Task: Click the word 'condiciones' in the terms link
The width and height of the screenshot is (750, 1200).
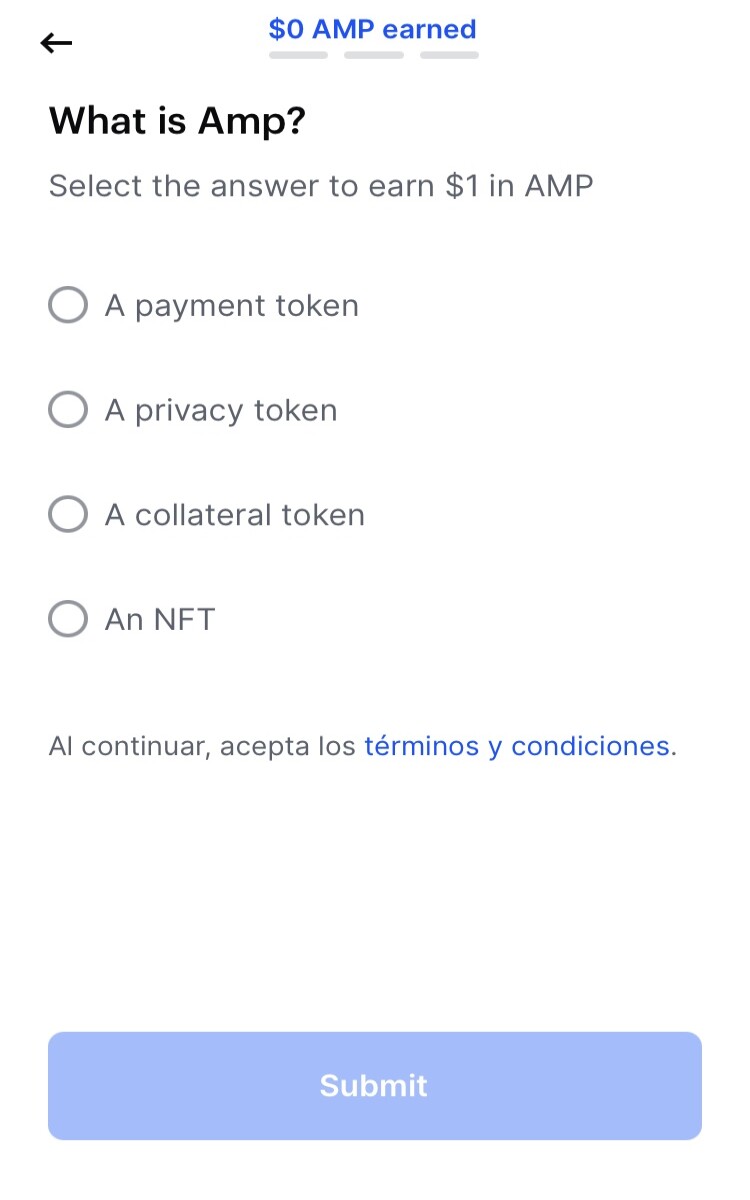Action: click(x=590, y=746)
